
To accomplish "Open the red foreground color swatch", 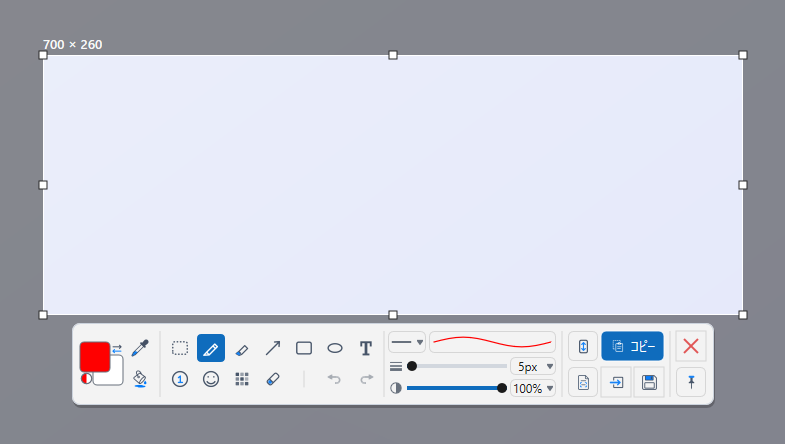I will [x=95, y=357].
